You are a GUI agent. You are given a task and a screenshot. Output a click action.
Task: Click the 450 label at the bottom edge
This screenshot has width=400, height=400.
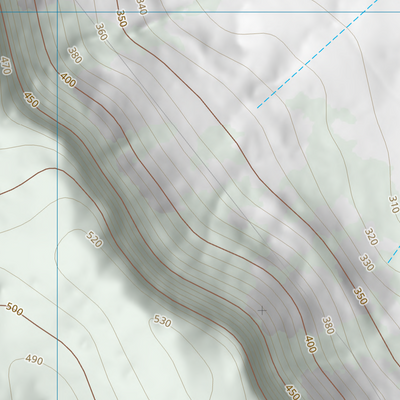[x=292, y=393]
